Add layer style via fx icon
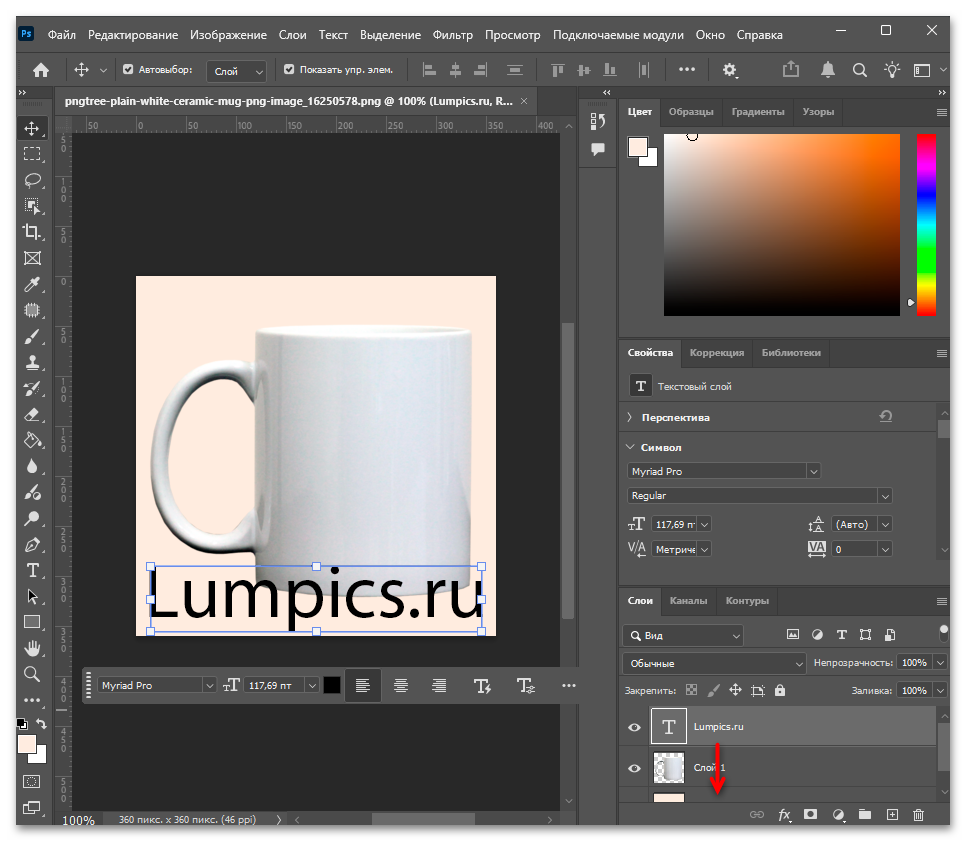 point(784,815)
